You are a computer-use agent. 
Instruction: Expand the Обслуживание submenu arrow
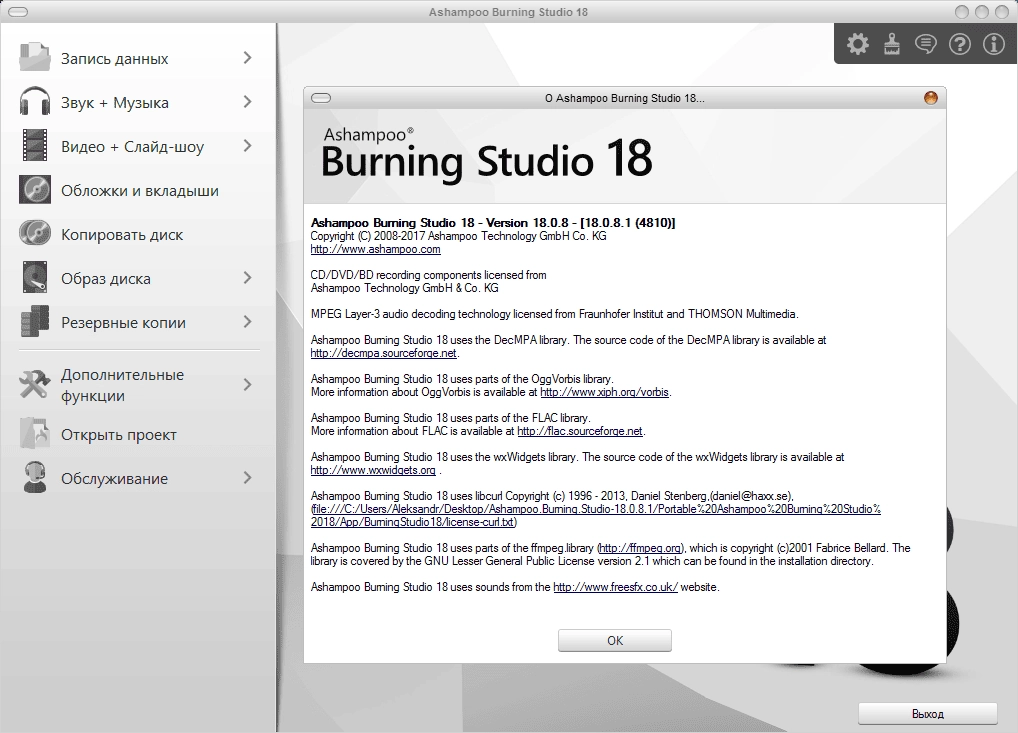point(247,478)
